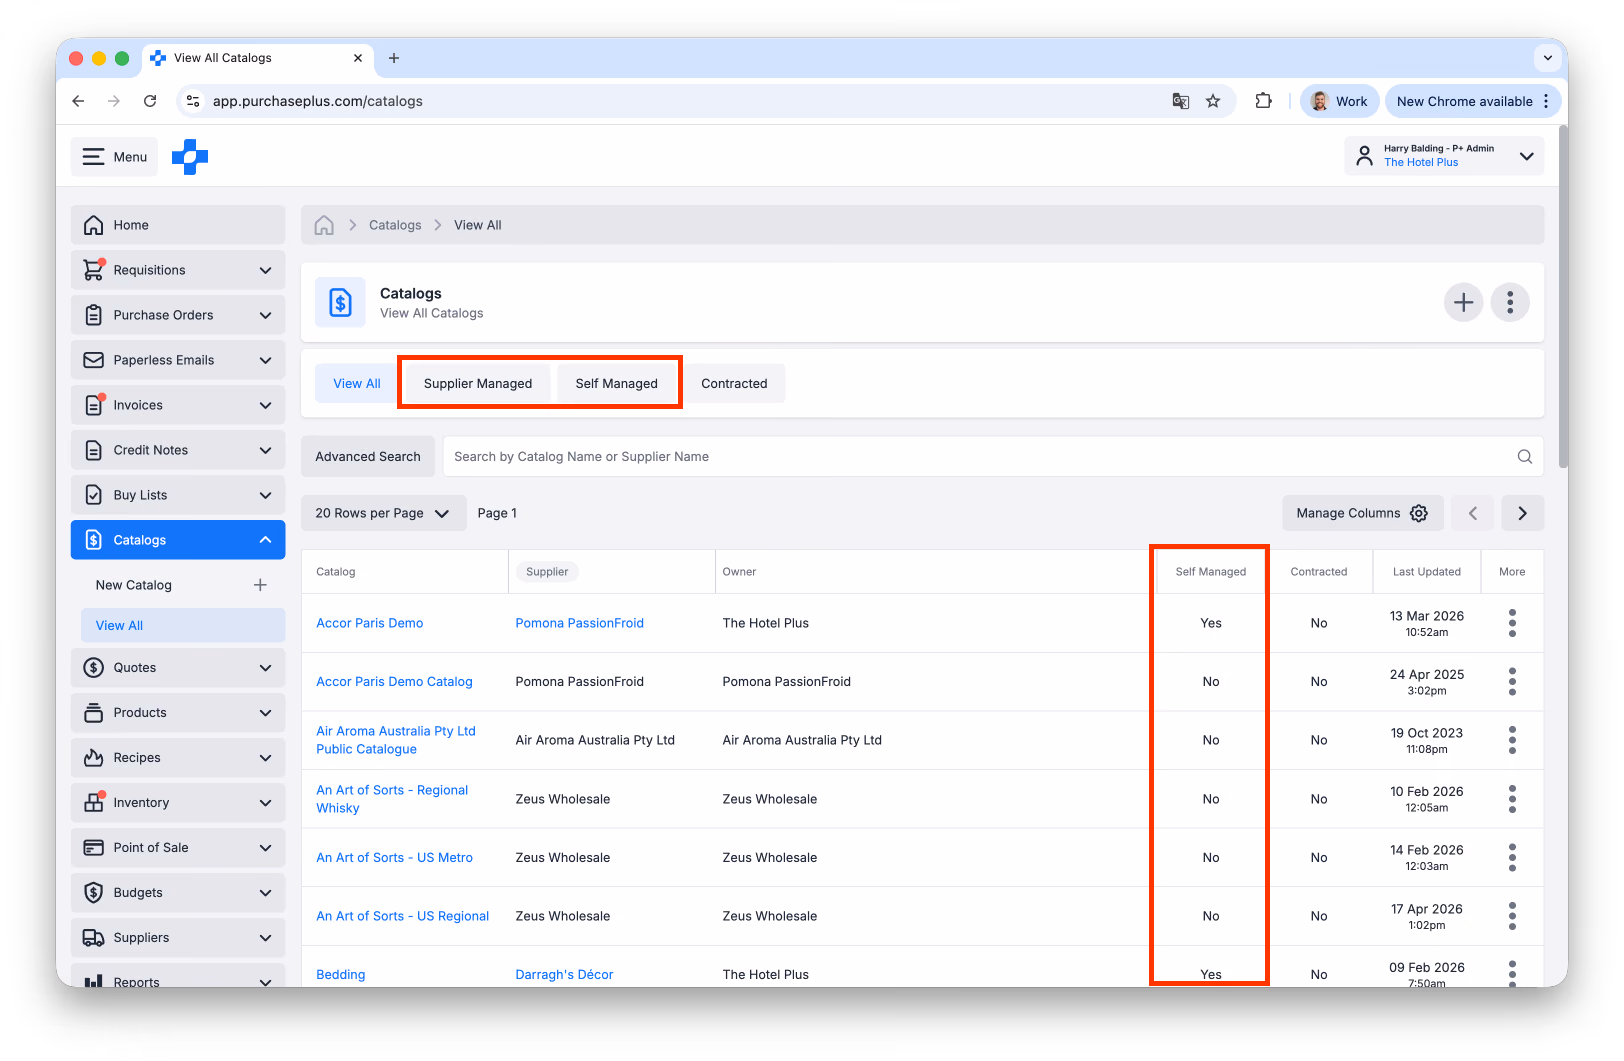This screenshot has width=1624, height=1061.
Task: Switch to the Supplier Managed tab
Action: [x=478, y=383]
